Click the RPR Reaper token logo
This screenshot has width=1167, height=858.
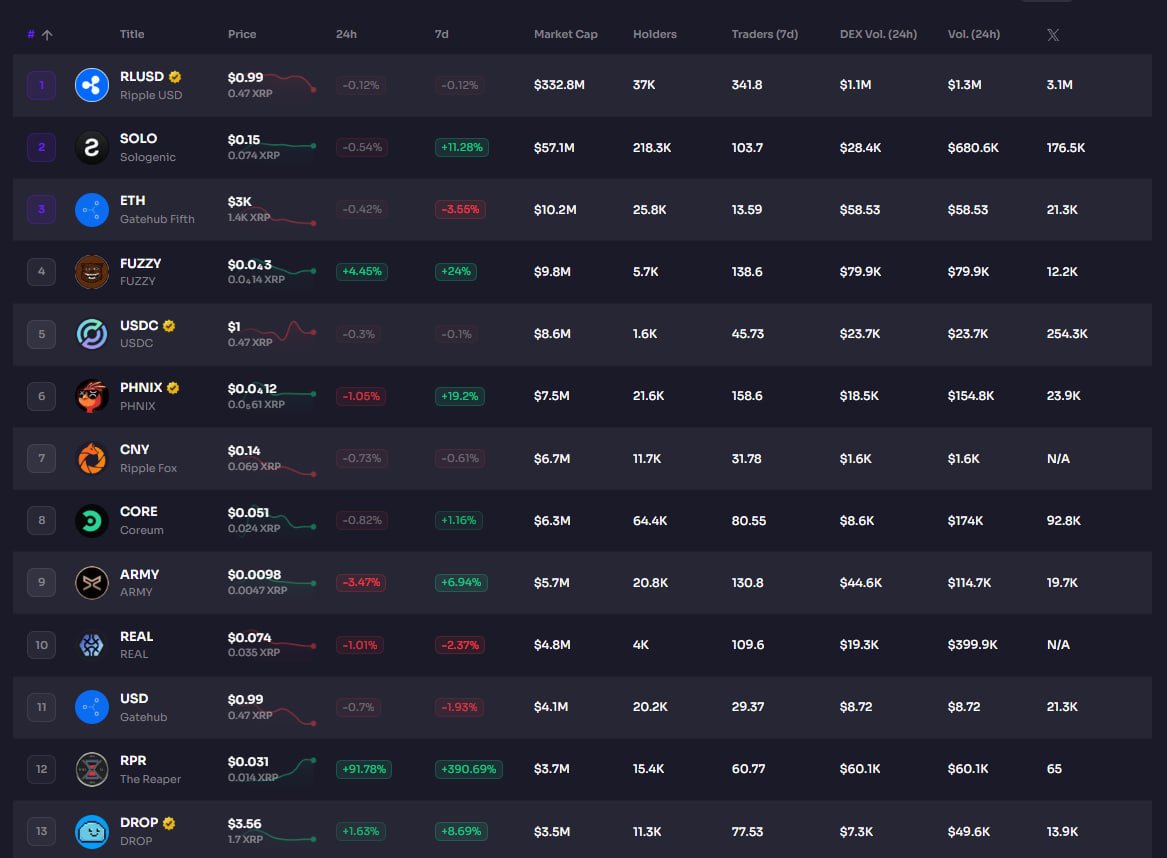(x=92, y=769)
